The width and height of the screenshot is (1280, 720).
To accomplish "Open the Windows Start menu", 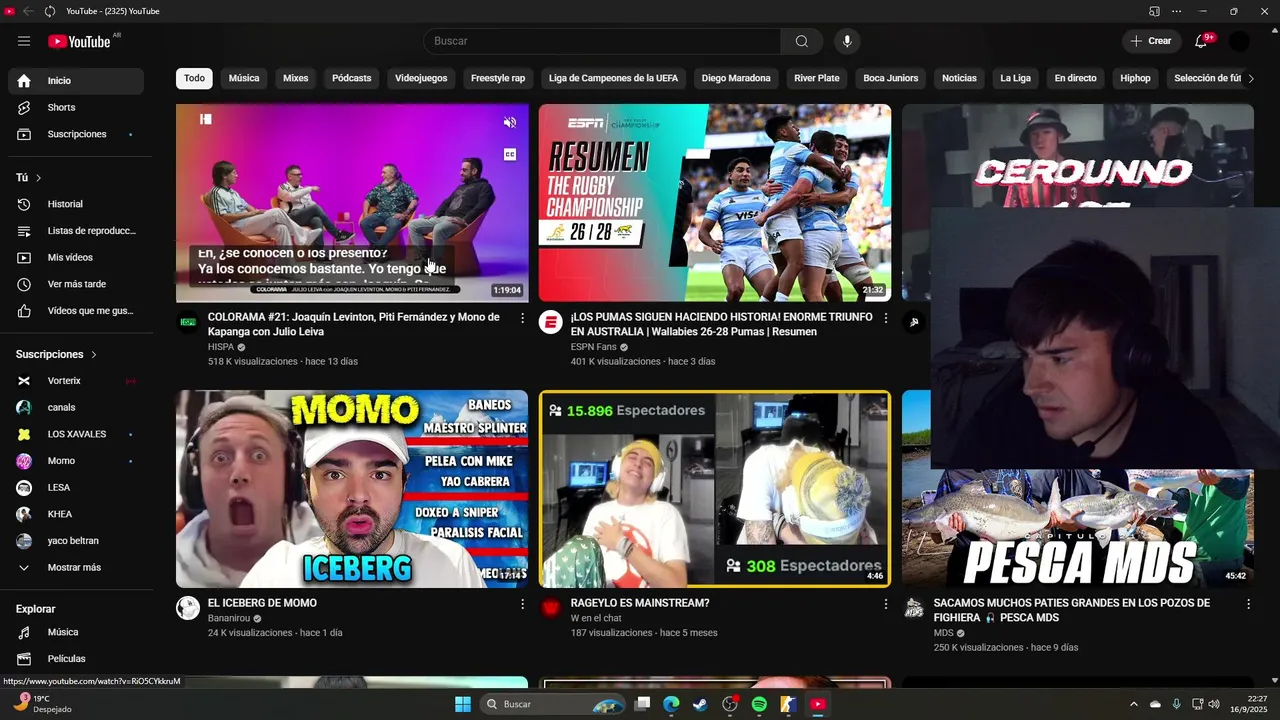I will click(463, 704).
